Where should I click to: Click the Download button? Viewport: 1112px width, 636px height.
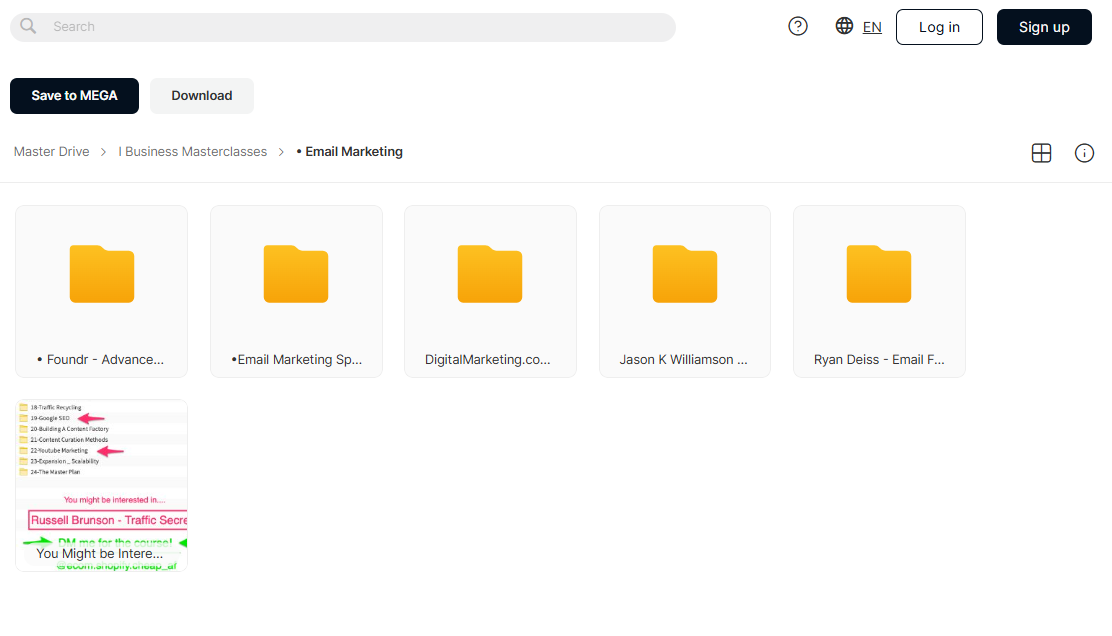click(x=201, y=96)
